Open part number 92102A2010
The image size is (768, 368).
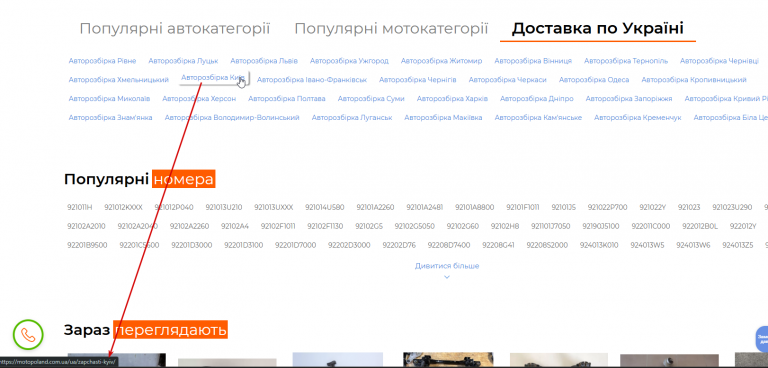pos(86,226)
